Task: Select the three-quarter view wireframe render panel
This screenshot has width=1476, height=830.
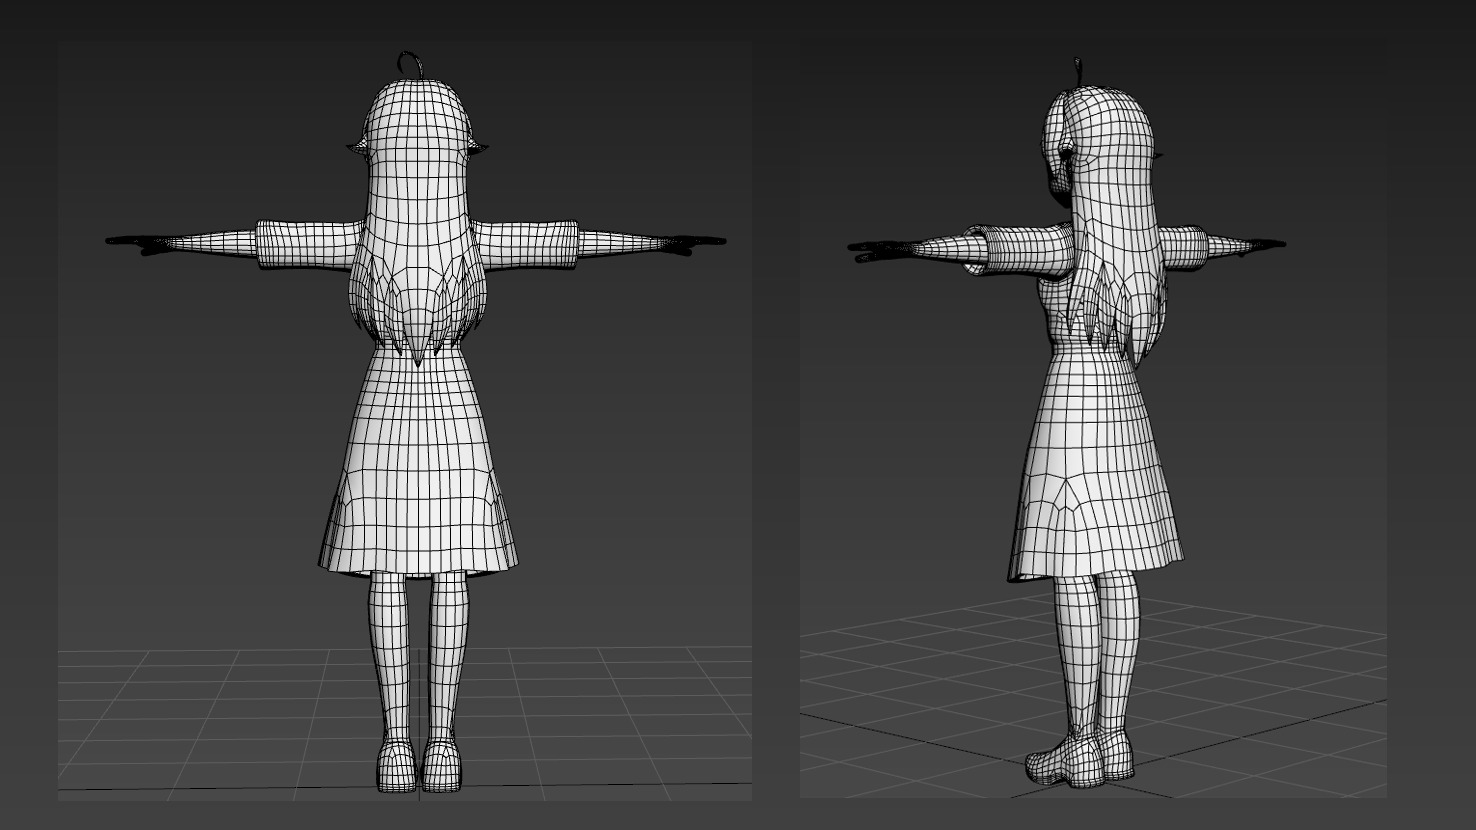Action: pos(1093,421)
